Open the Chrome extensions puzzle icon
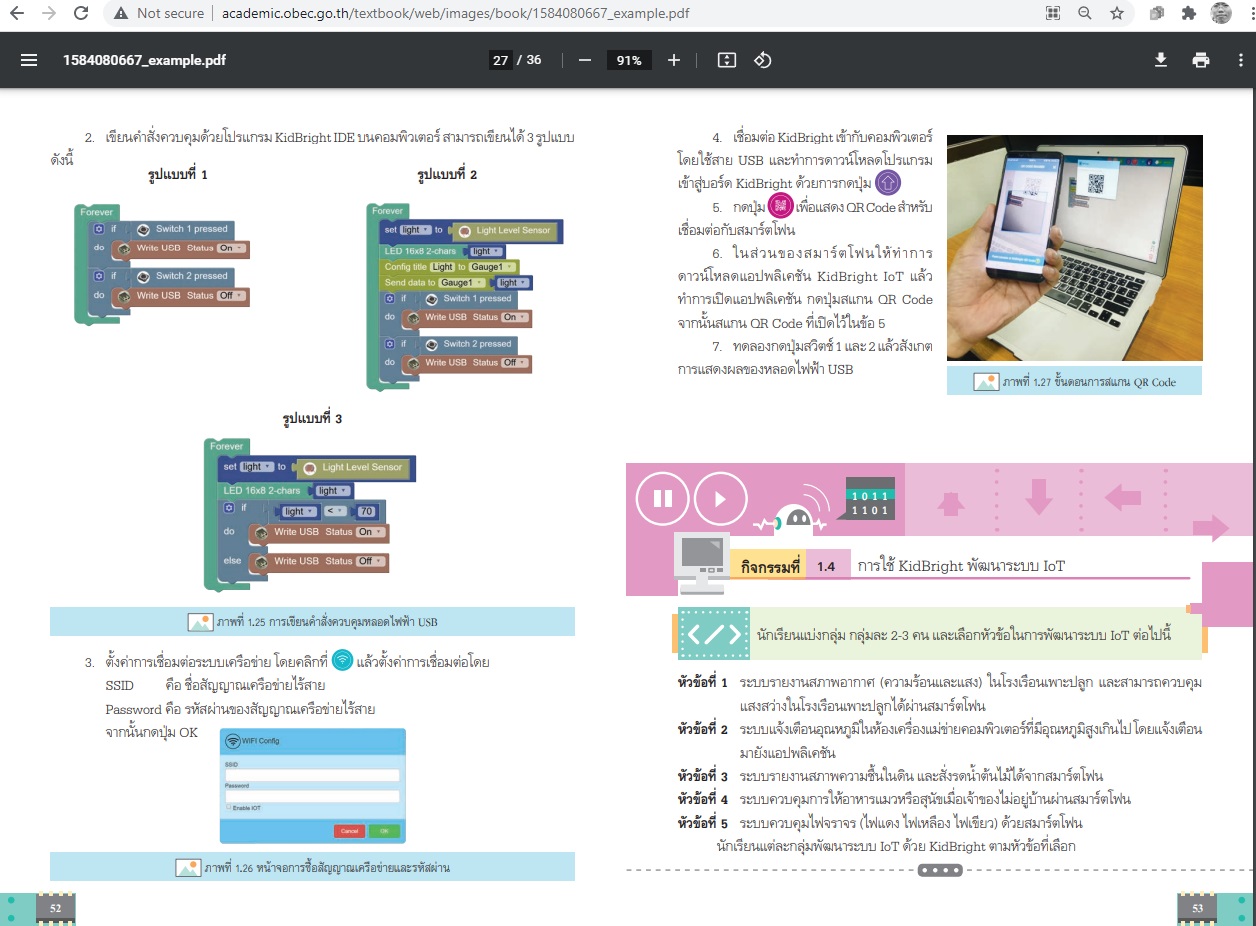The height and width of the screenshot is (926, 1256). (x=1188, y=14)
